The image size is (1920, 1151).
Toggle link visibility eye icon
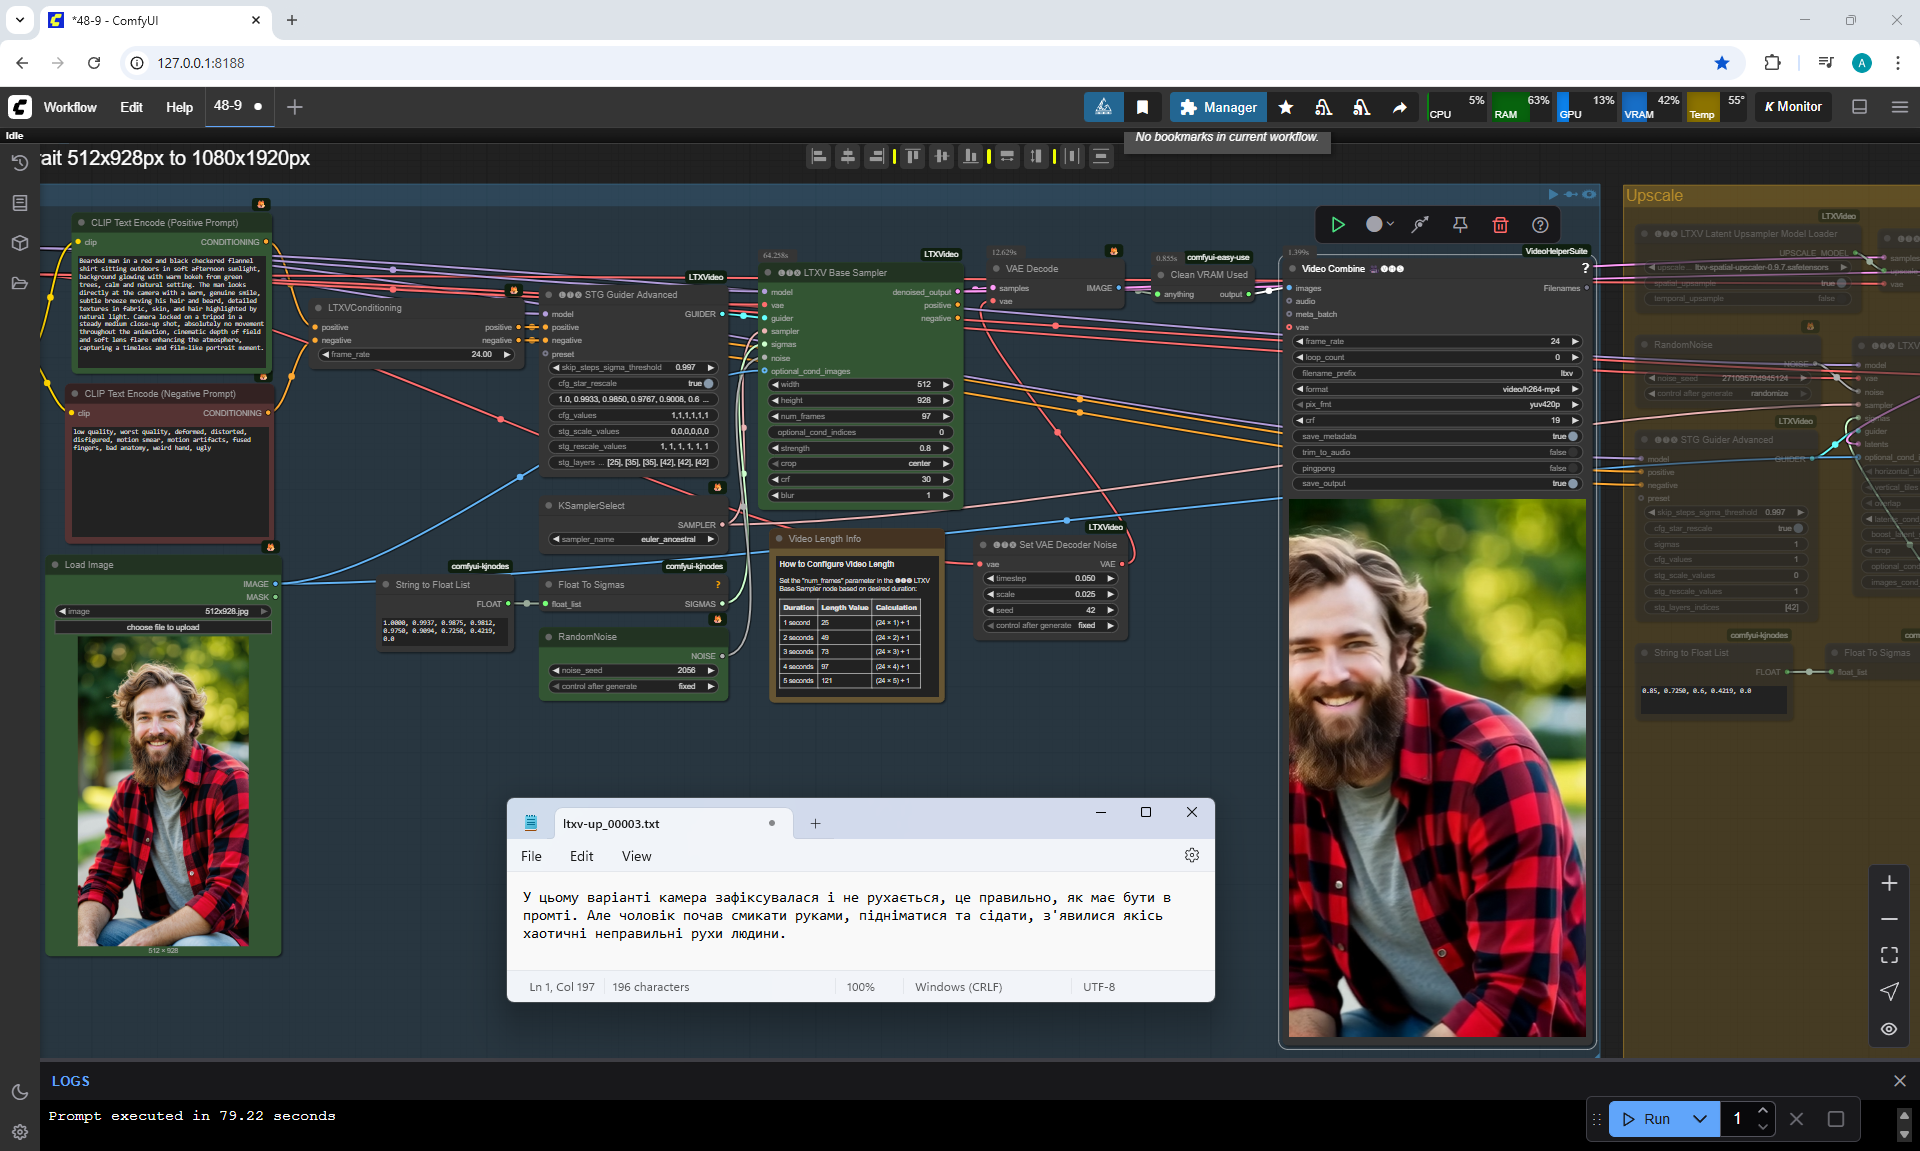click(x=1889, y=1028)
